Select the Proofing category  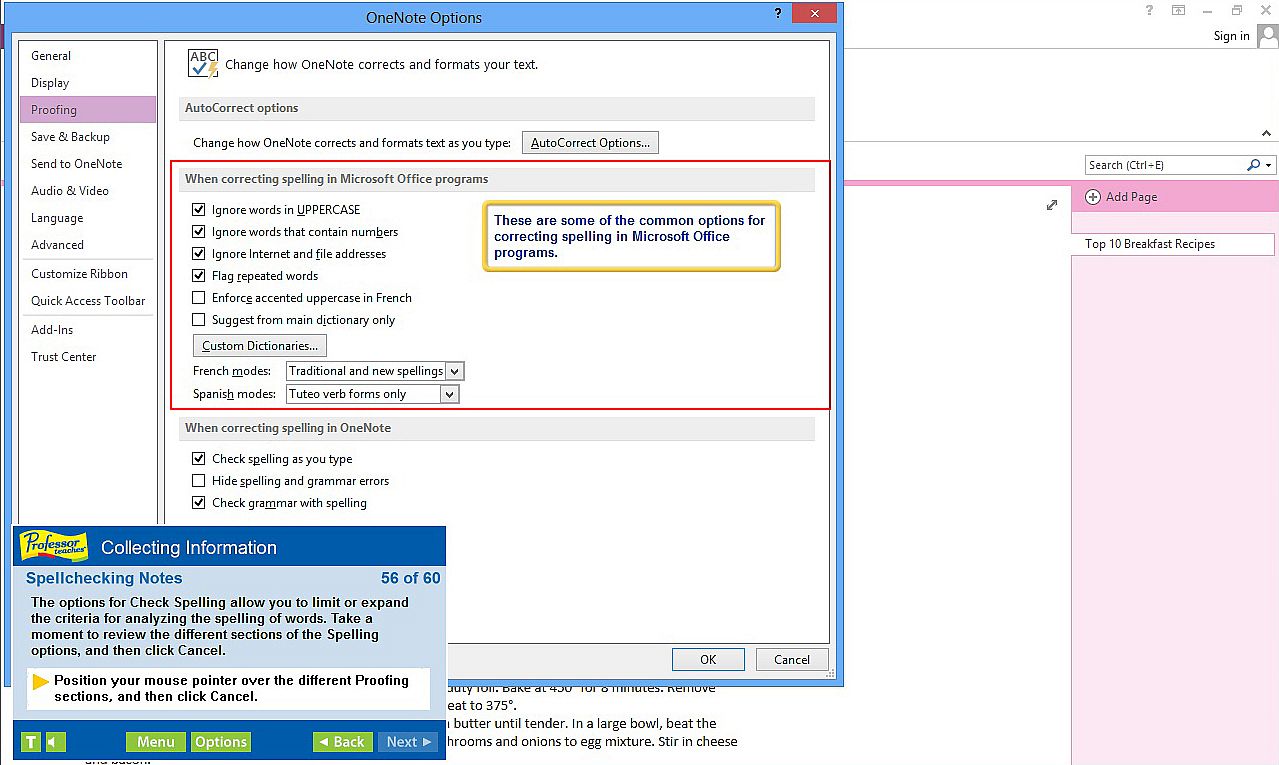tap(87, 110)
